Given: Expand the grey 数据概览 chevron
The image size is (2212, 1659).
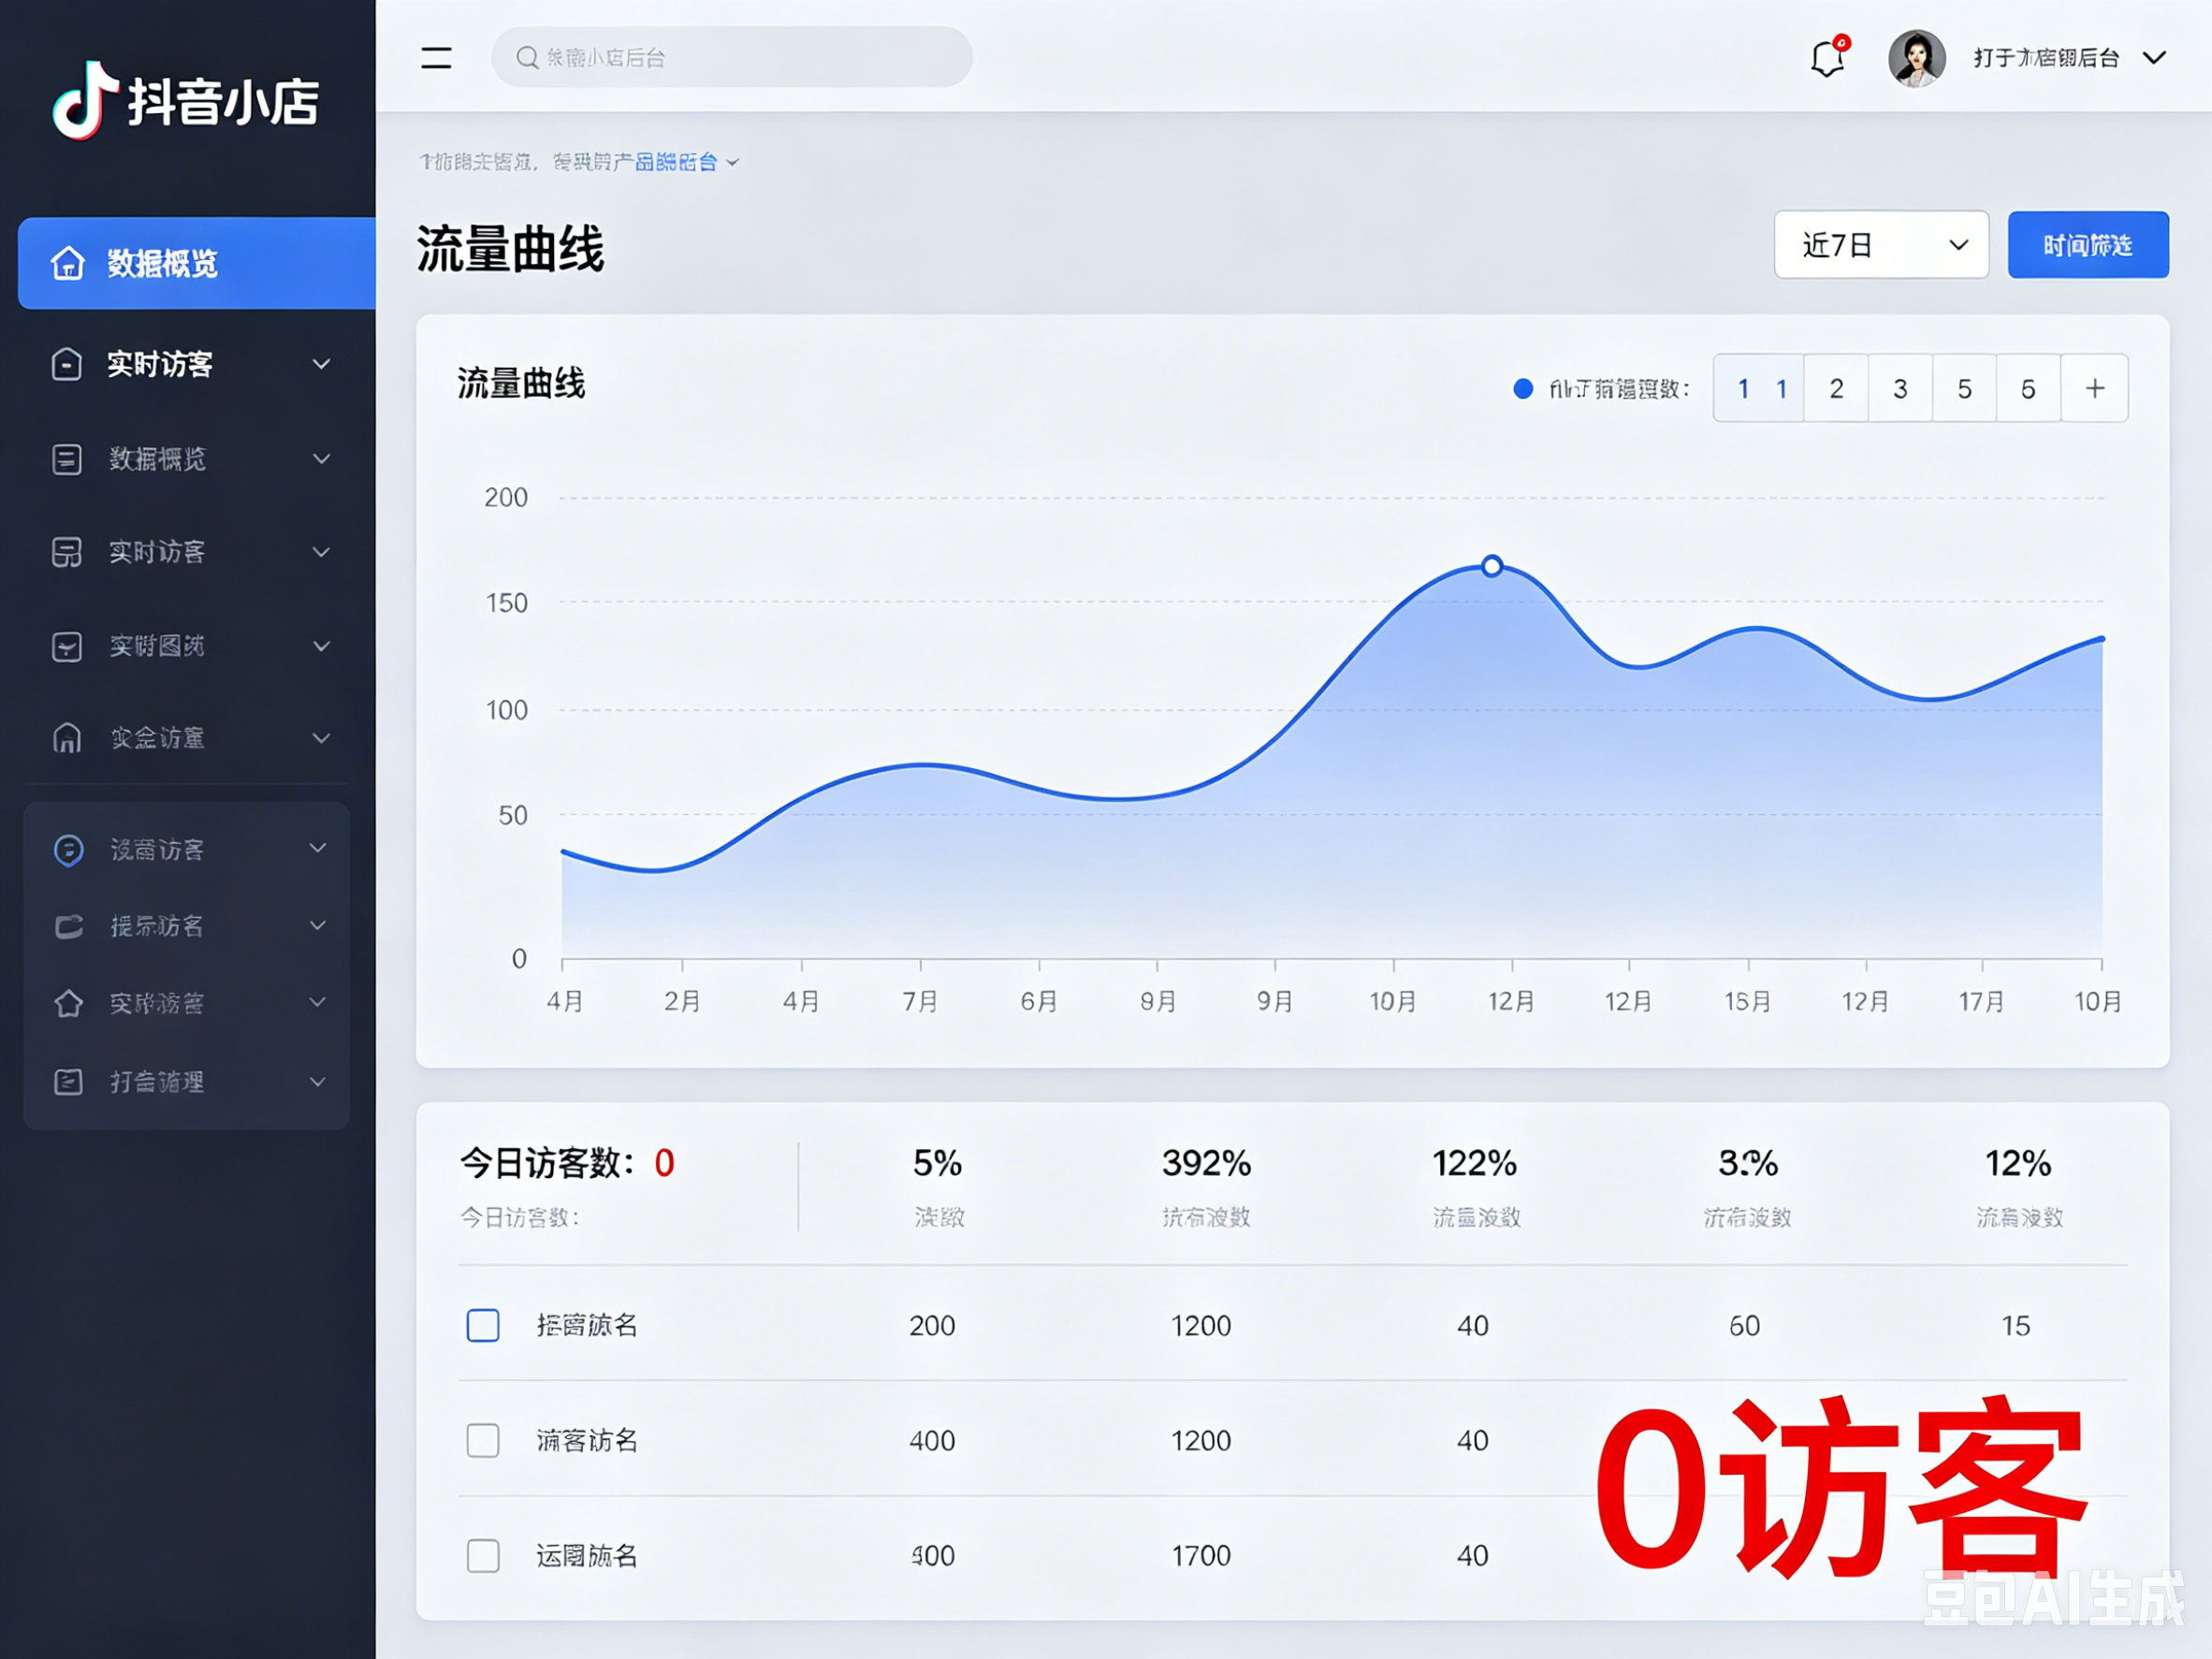Looking at the screenshot, I should (321, 459).
